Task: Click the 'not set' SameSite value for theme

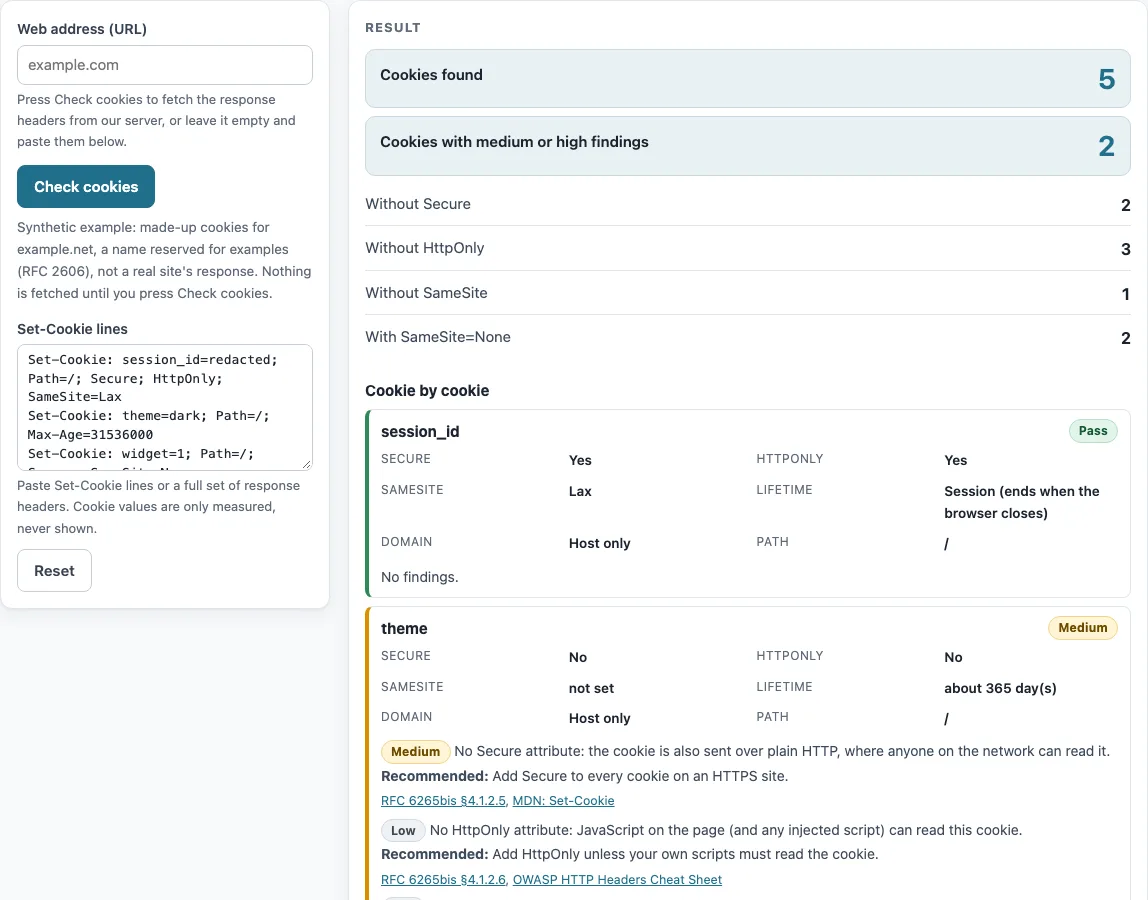Action: point(591,688)
